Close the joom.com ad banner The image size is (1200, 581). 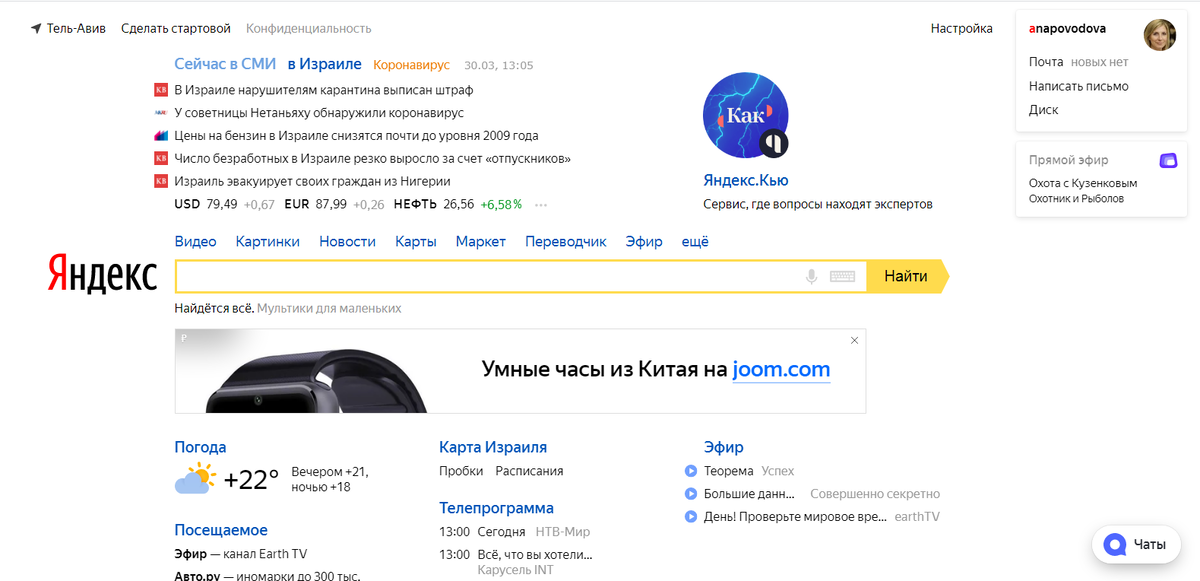[x=854, y=340]
